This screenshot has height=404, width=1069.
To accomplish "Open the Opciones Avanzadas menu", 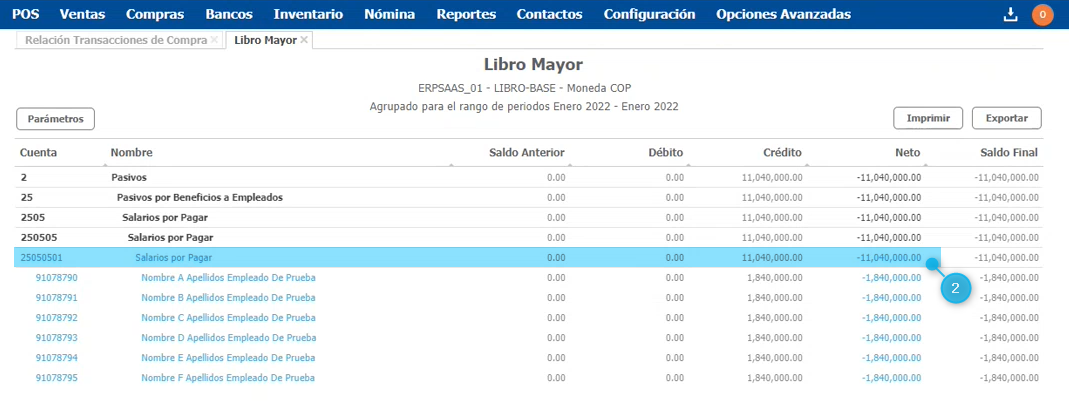I will (x=783, y=14).
